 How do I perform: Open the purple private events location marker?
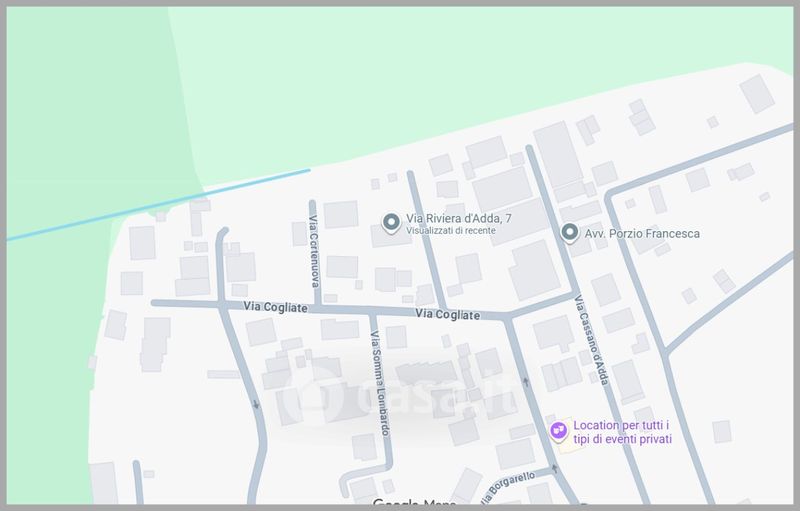click(558, 430)
